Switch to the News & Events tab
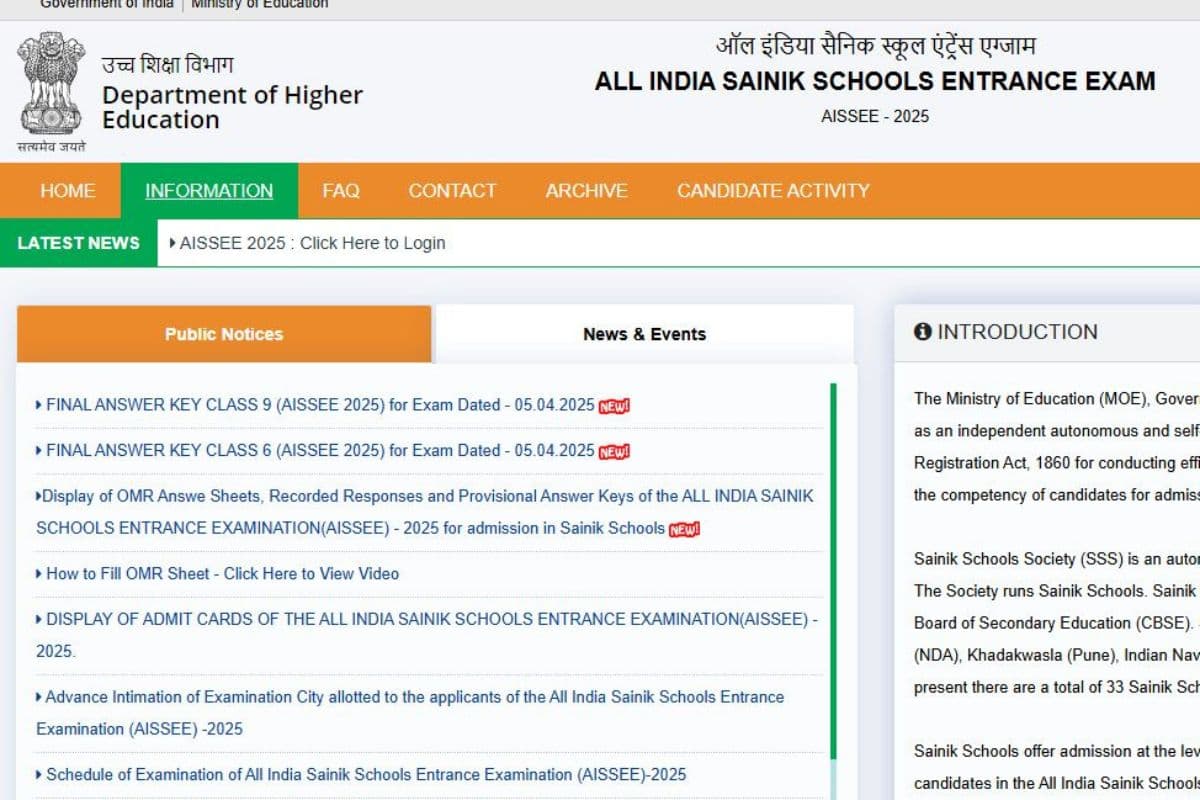1200x800 pixels. point(644,334)
